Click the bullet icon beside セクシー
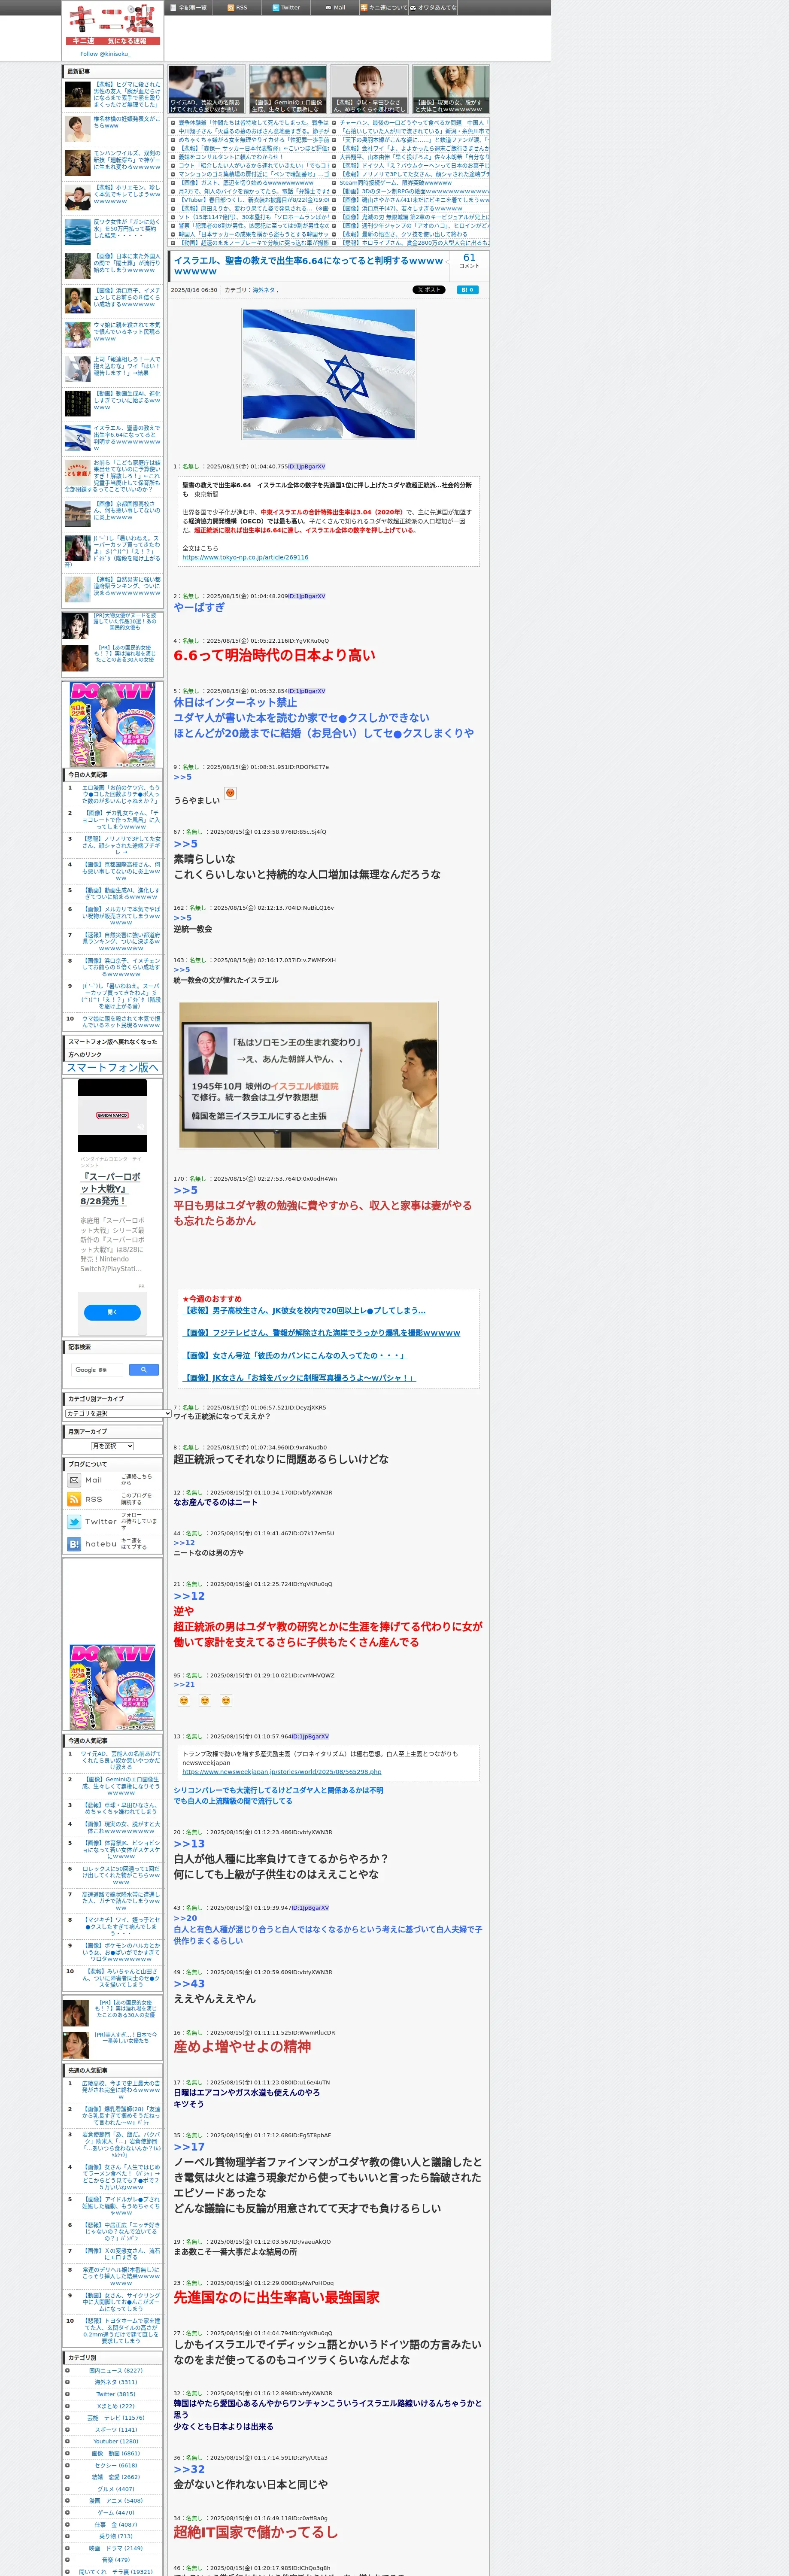Screen dimensions: 789x2576 pos(68,2465)
